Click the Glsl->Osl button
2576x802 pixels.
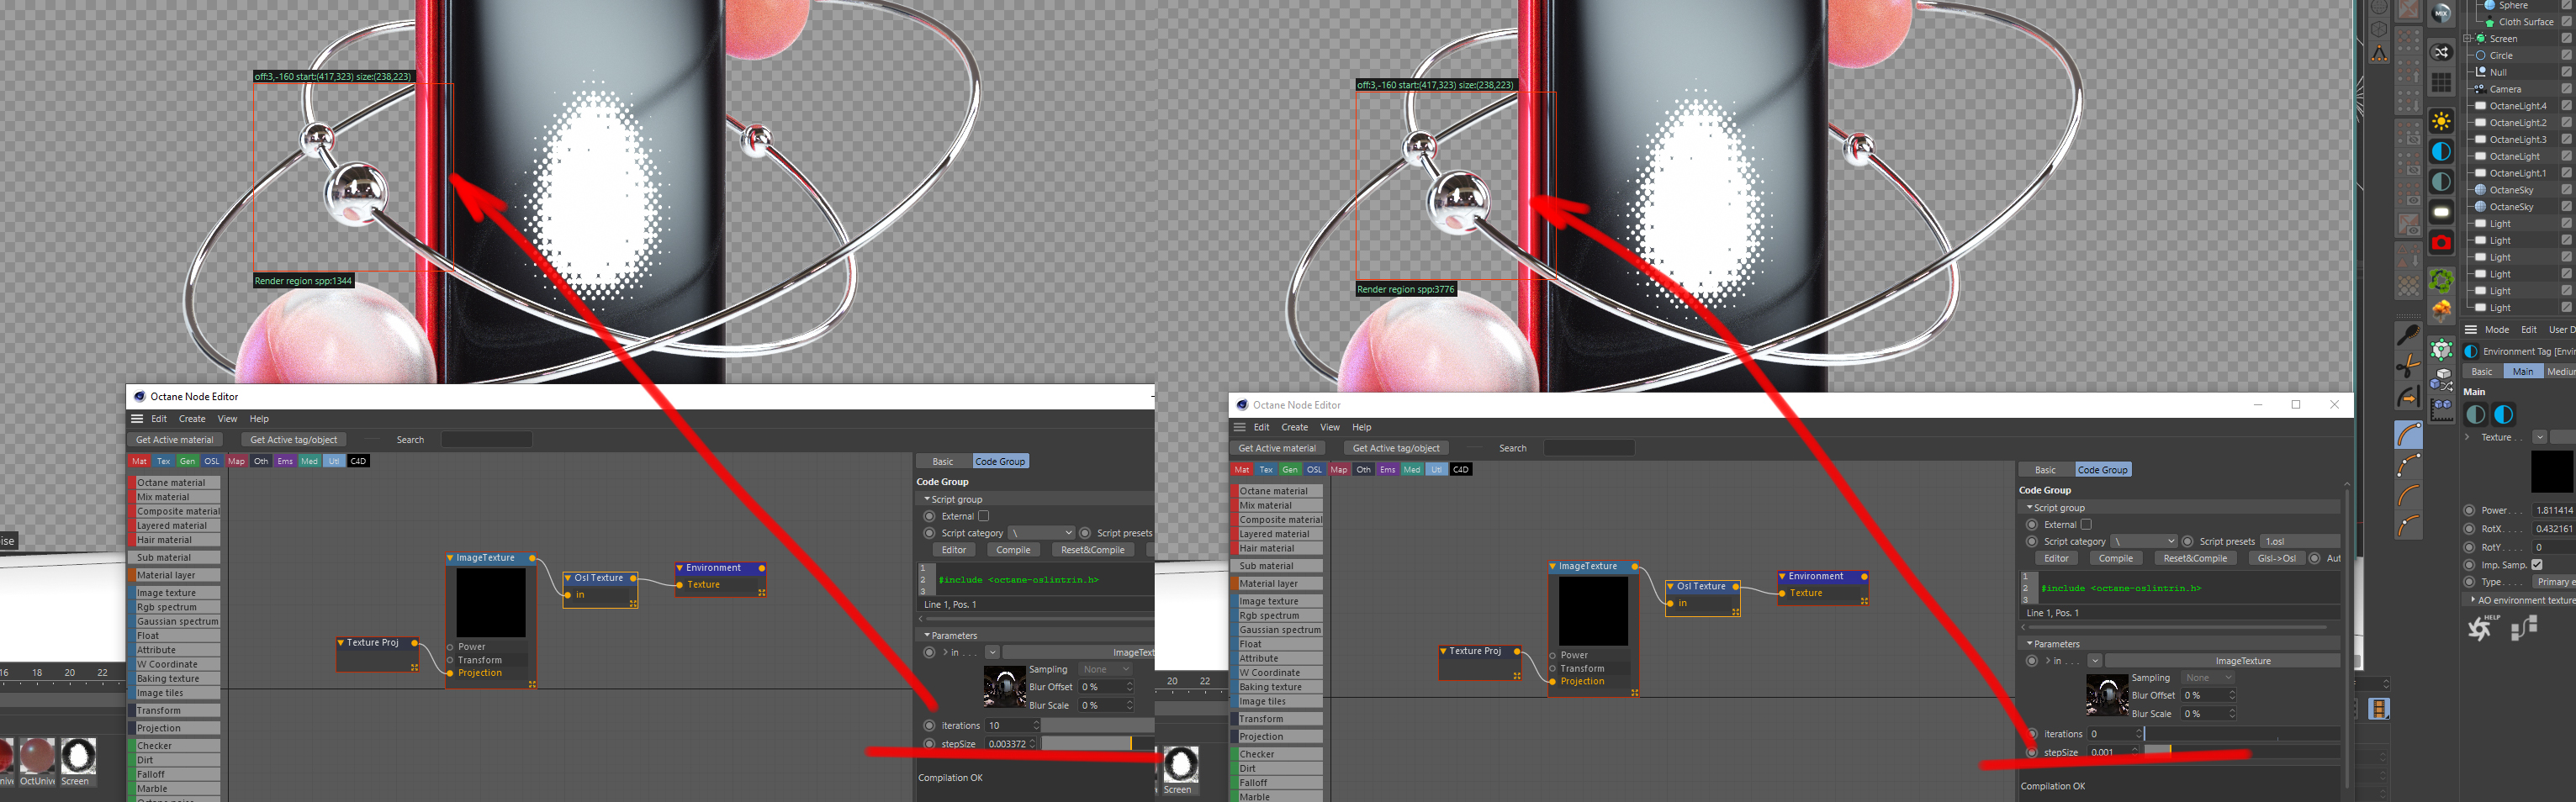[2277, 559]
